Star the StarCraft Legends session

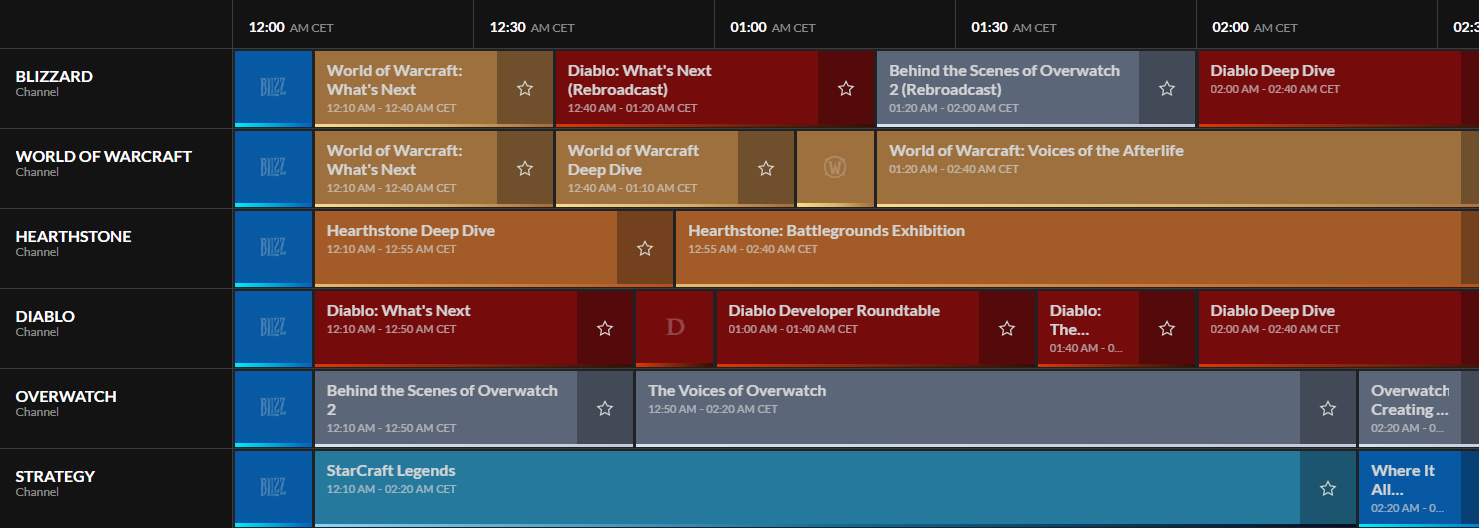tap(1328, 488)
